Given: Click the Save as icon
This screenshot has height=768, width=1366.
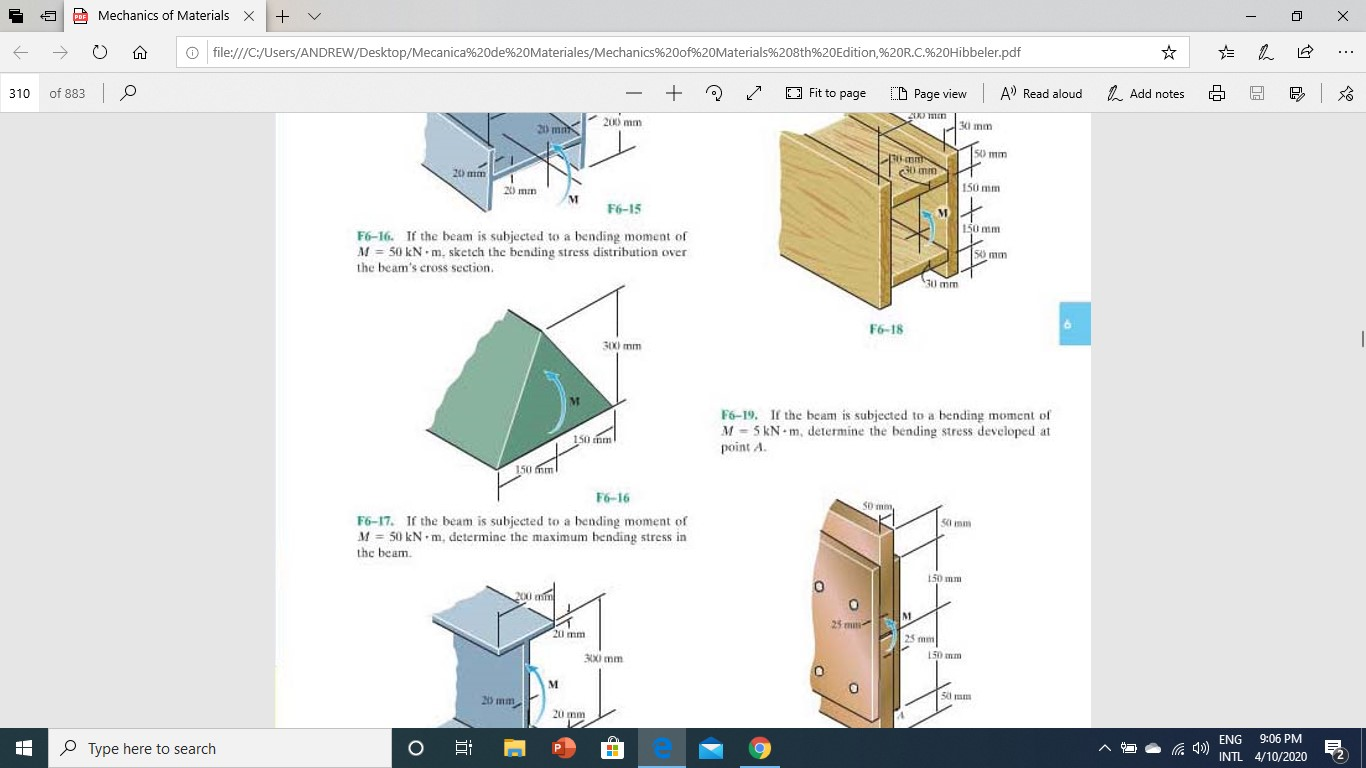Looking at the screenshot, I should tap(1297, 93).
